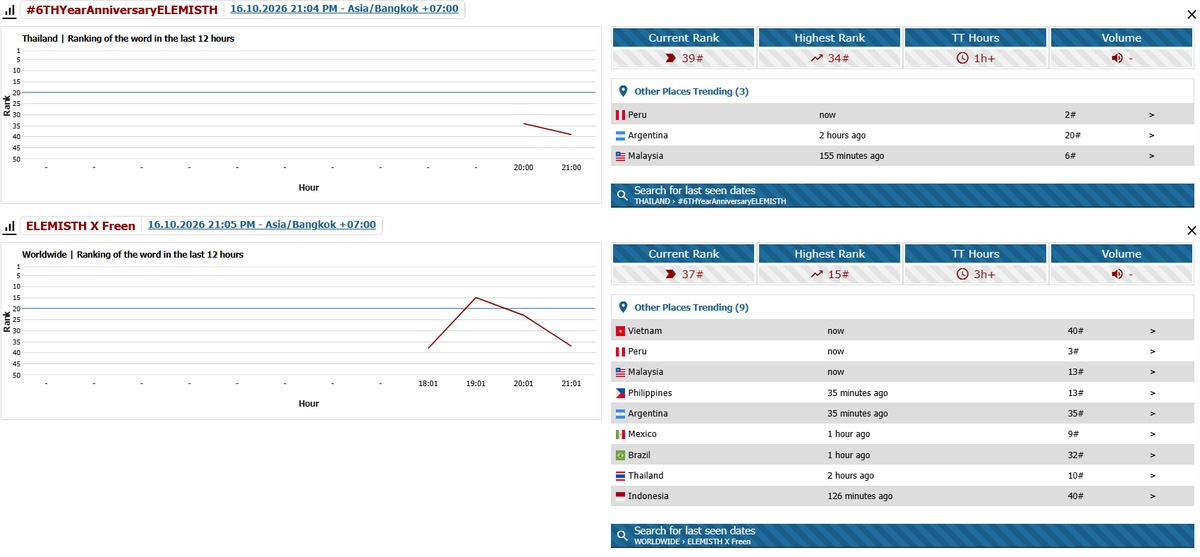Select Highest Rank header above 15#
The image size is (1200, 557).
(x=830, y=254)
